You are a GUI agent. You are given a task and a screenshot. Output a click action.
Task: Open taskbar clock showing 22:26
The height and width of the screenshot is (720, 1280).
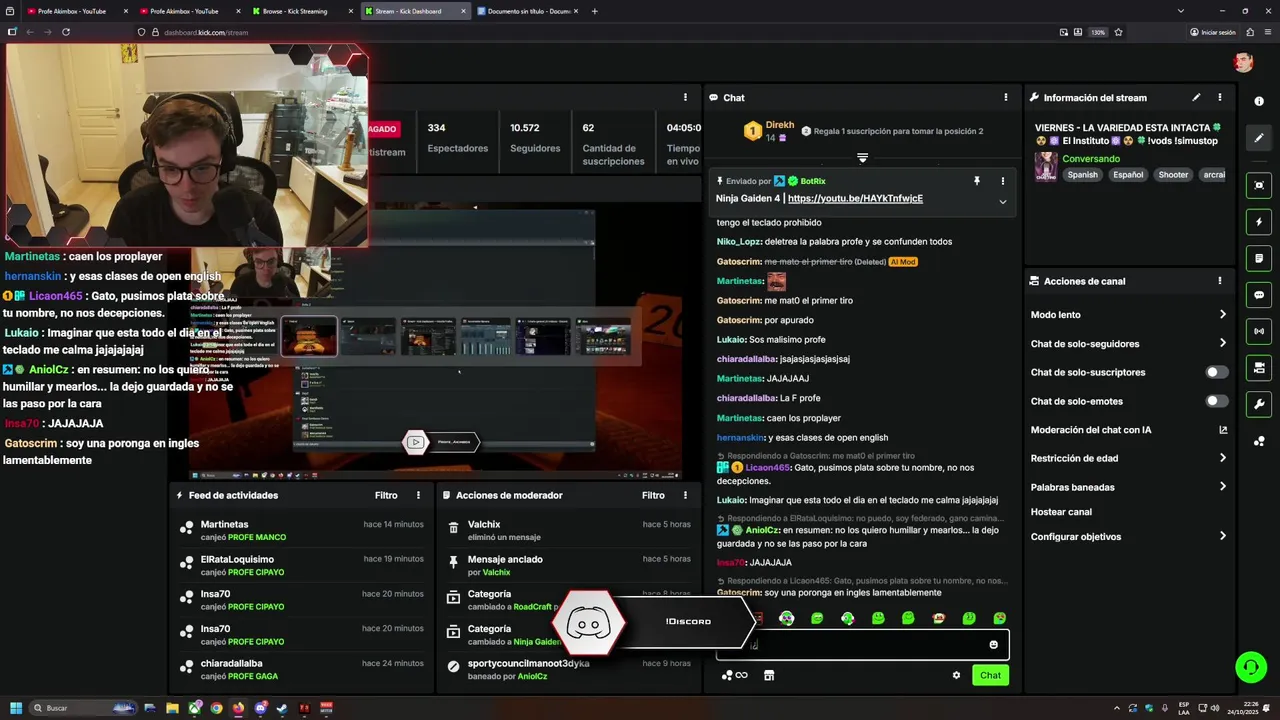(x=1241, y=708)
